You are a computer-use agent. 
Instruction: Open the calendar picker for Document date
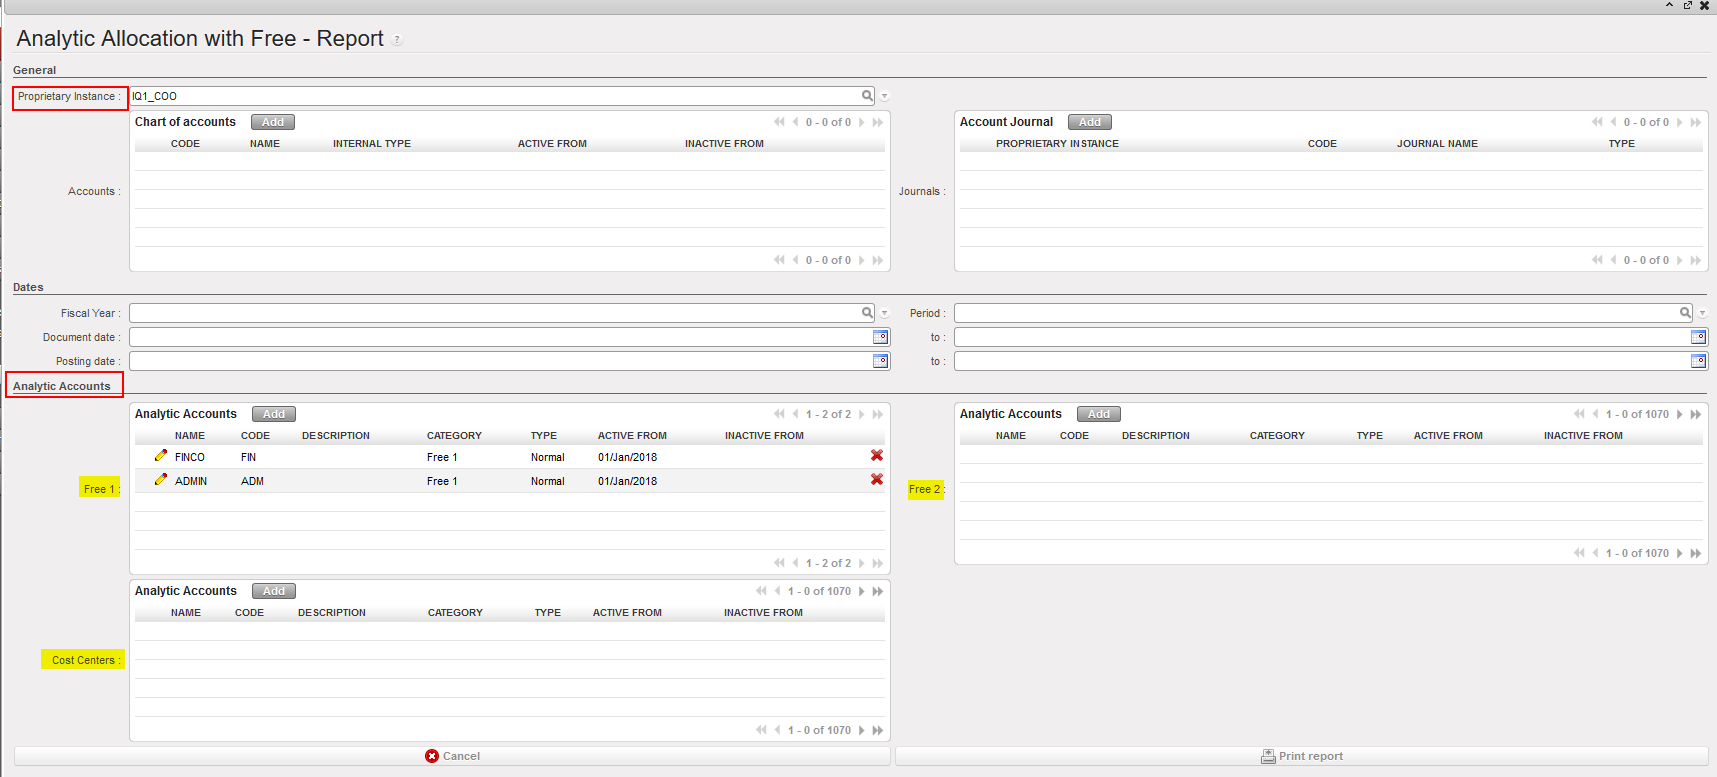[880, 337]
